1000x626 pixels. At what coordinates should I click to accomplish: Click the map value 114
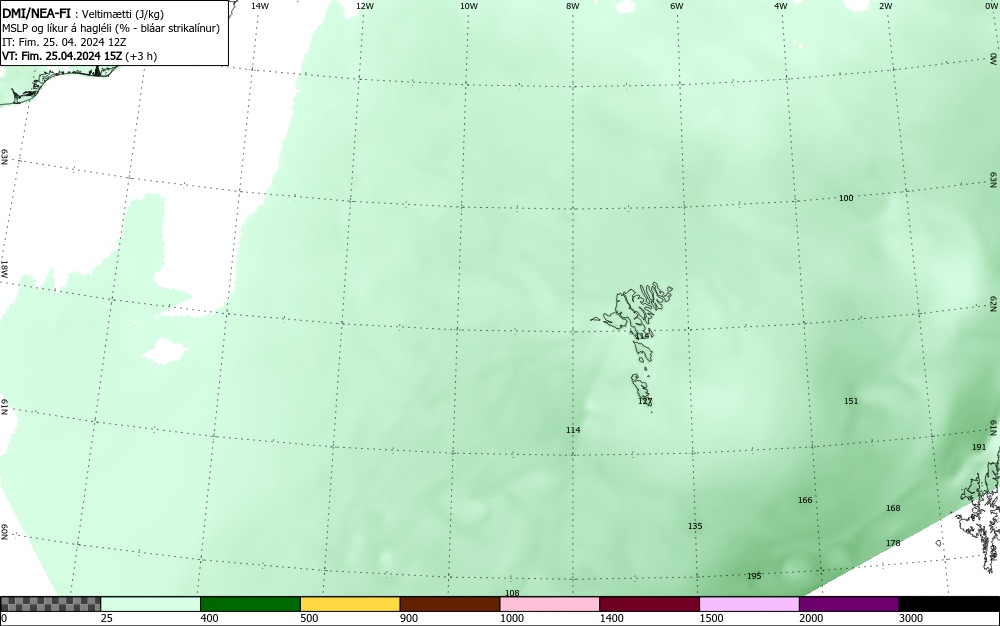573,430
